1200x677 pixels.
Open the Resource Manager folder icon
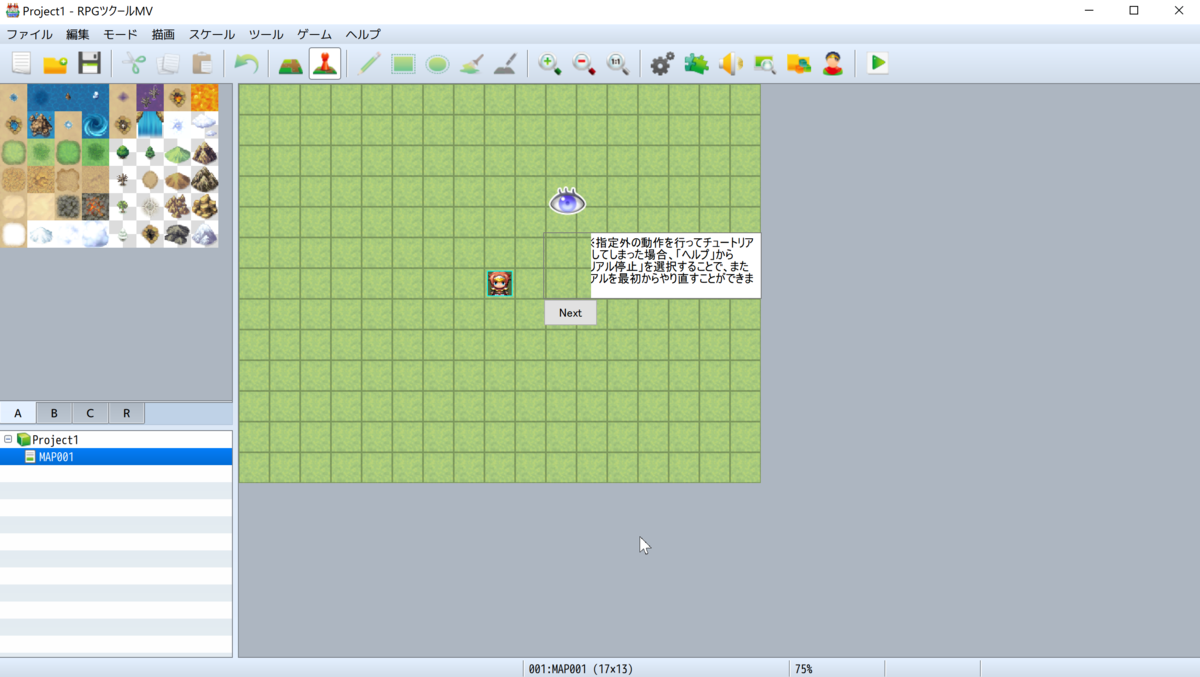pos(799,63)
